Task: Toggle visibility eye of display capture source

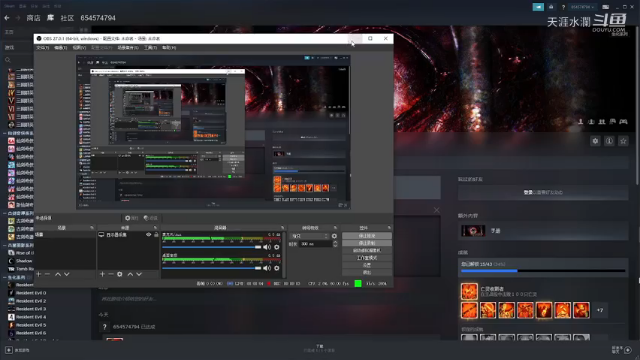Action: pos(149,235)
